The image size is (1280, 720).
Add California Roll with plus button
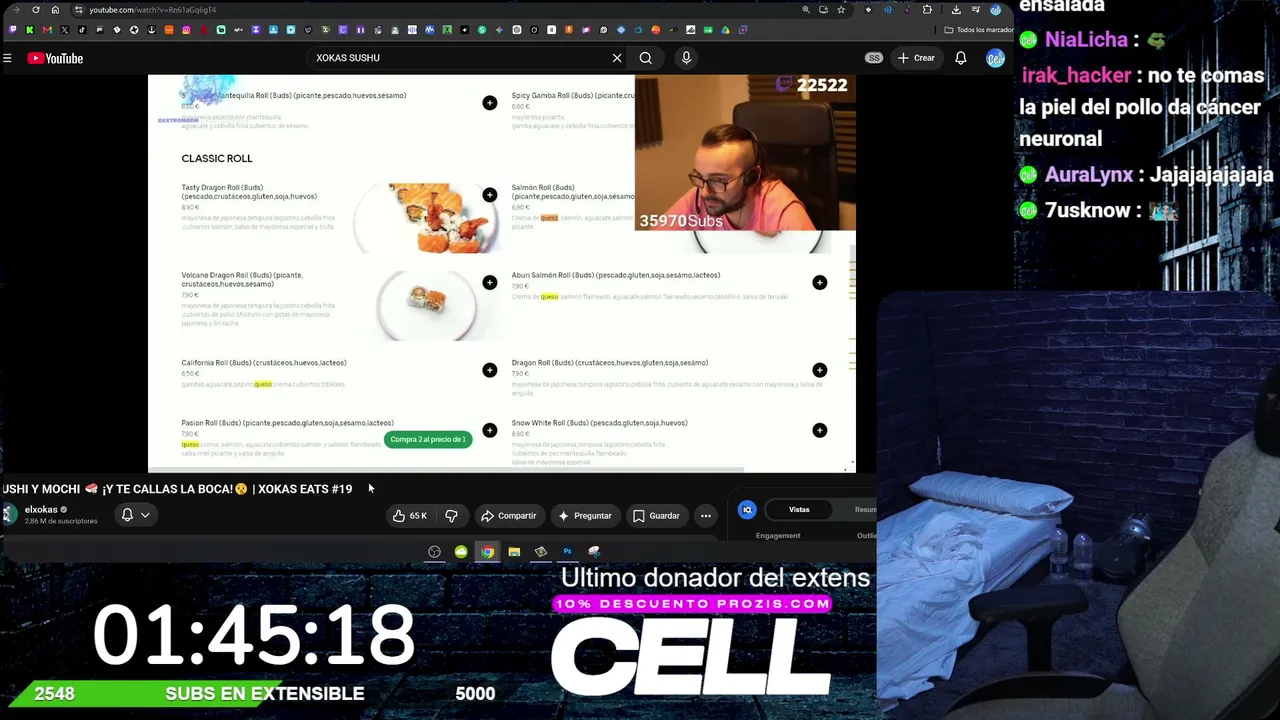(x=489, y=371)
